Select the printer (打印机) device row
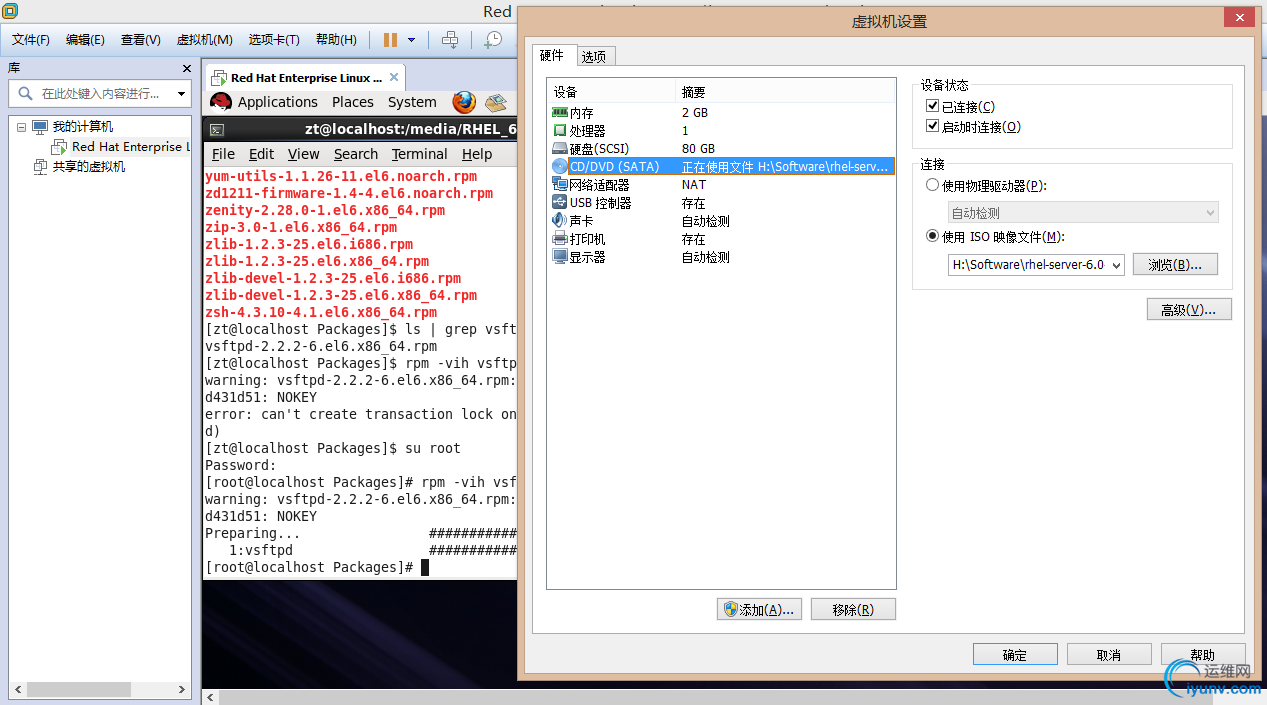Image resolution: width=1267 pixels, height=705 pixels. point(720,239)
